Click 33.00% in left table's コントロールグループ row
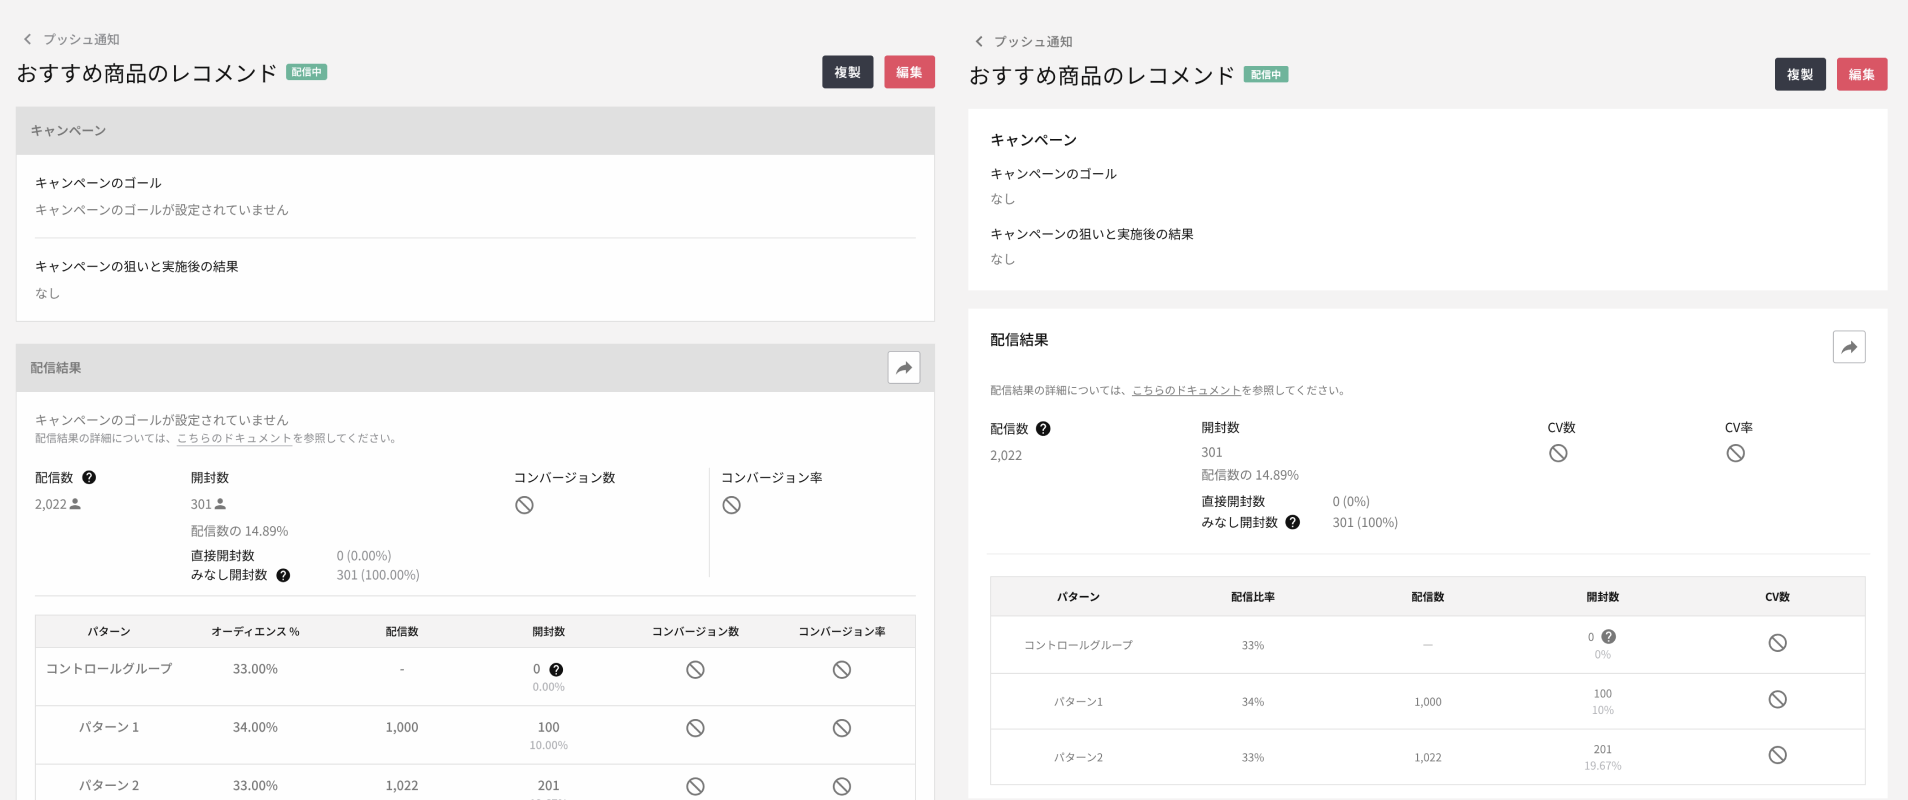1908x800 pixels. [x=255, y=669]
